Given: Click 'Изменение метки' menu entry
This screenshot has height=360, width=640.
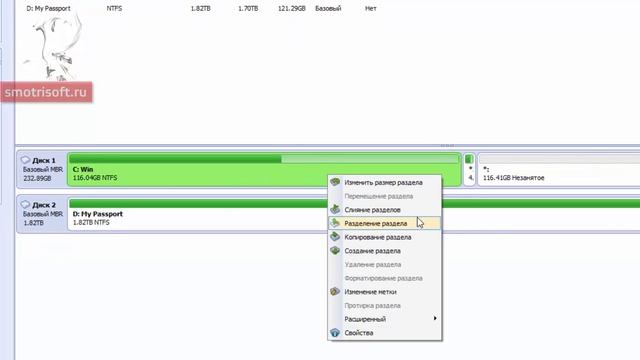Looking at the screenshot, I should point(384,292).
